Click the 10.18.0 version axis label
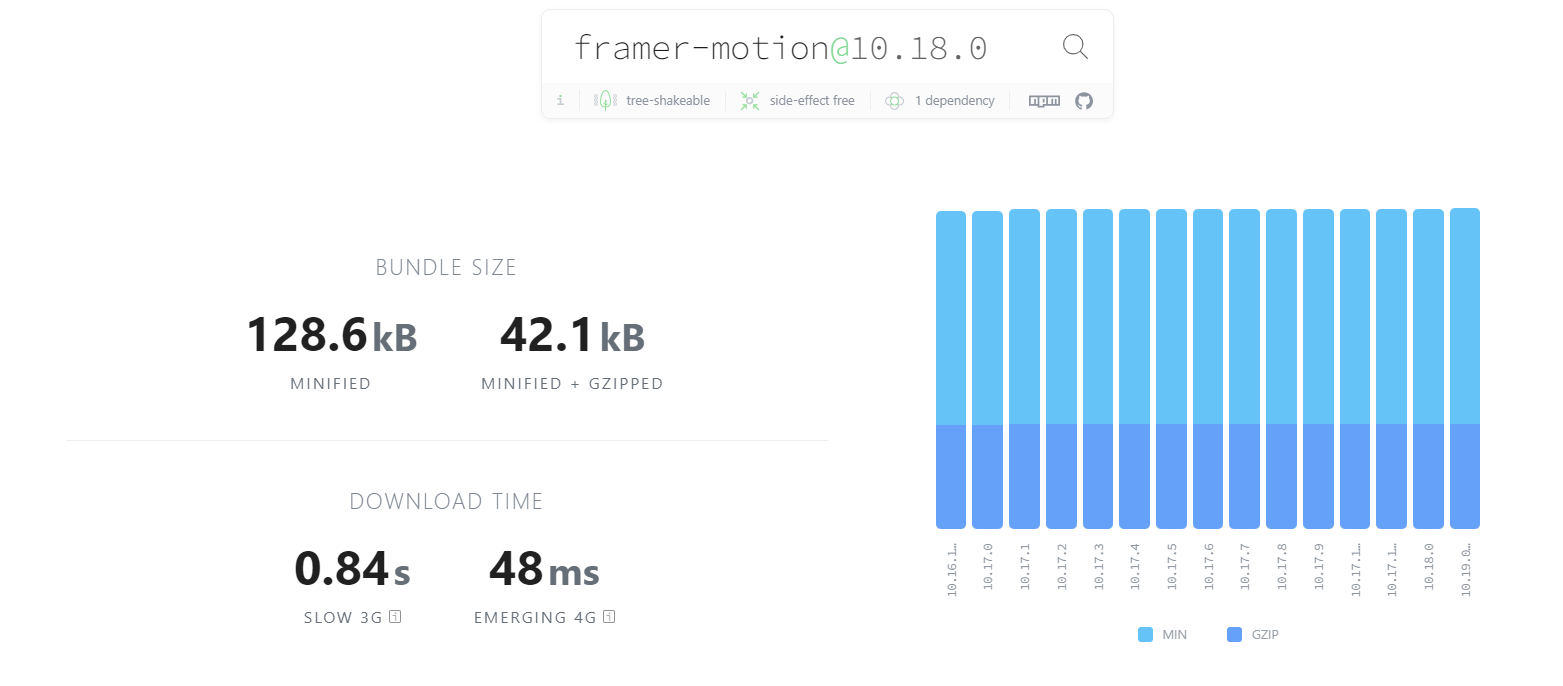 1429,569
